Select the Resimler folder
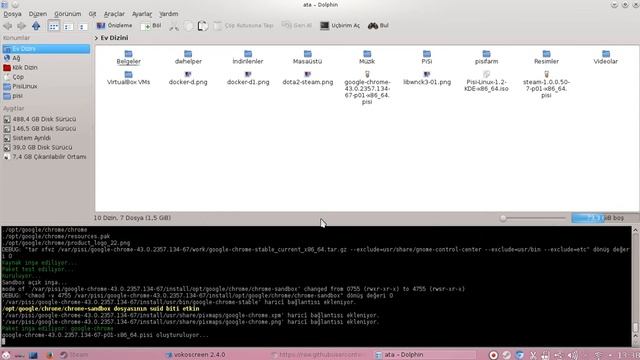640x360 pixels. click(x=546, y=57)
